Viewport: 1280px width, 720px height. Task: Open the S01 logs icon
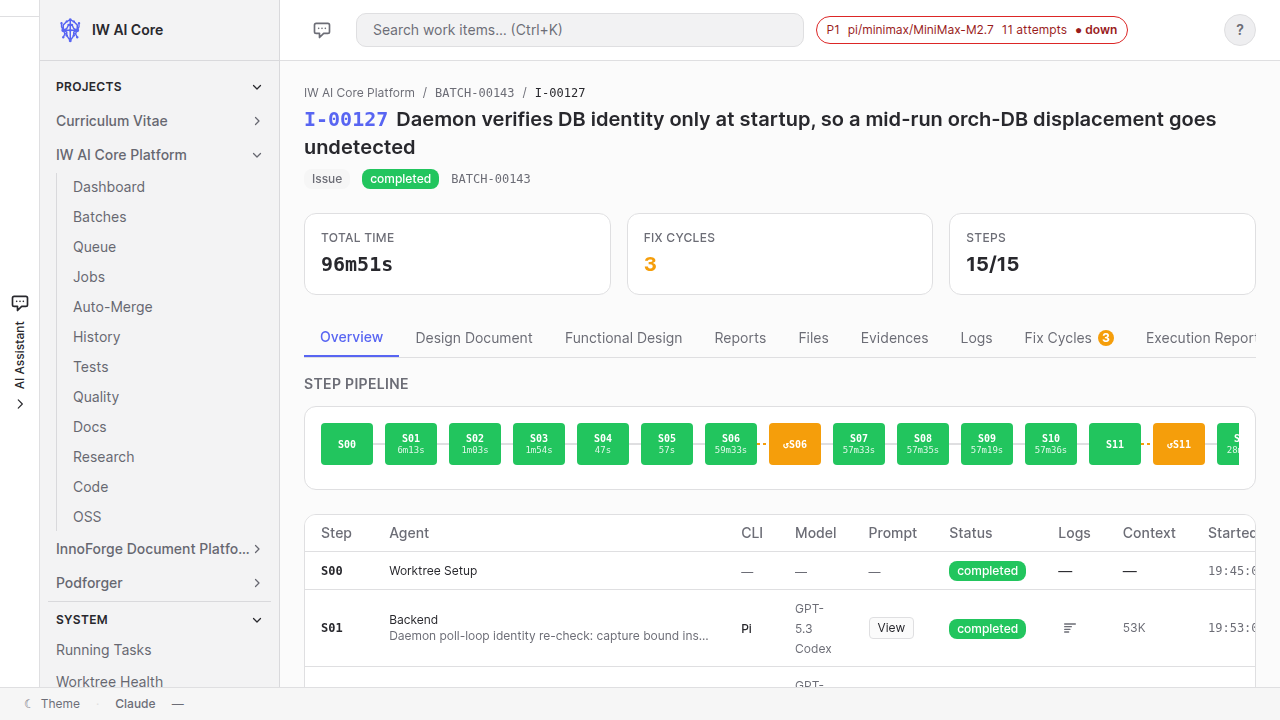[x=1070, y=628]
